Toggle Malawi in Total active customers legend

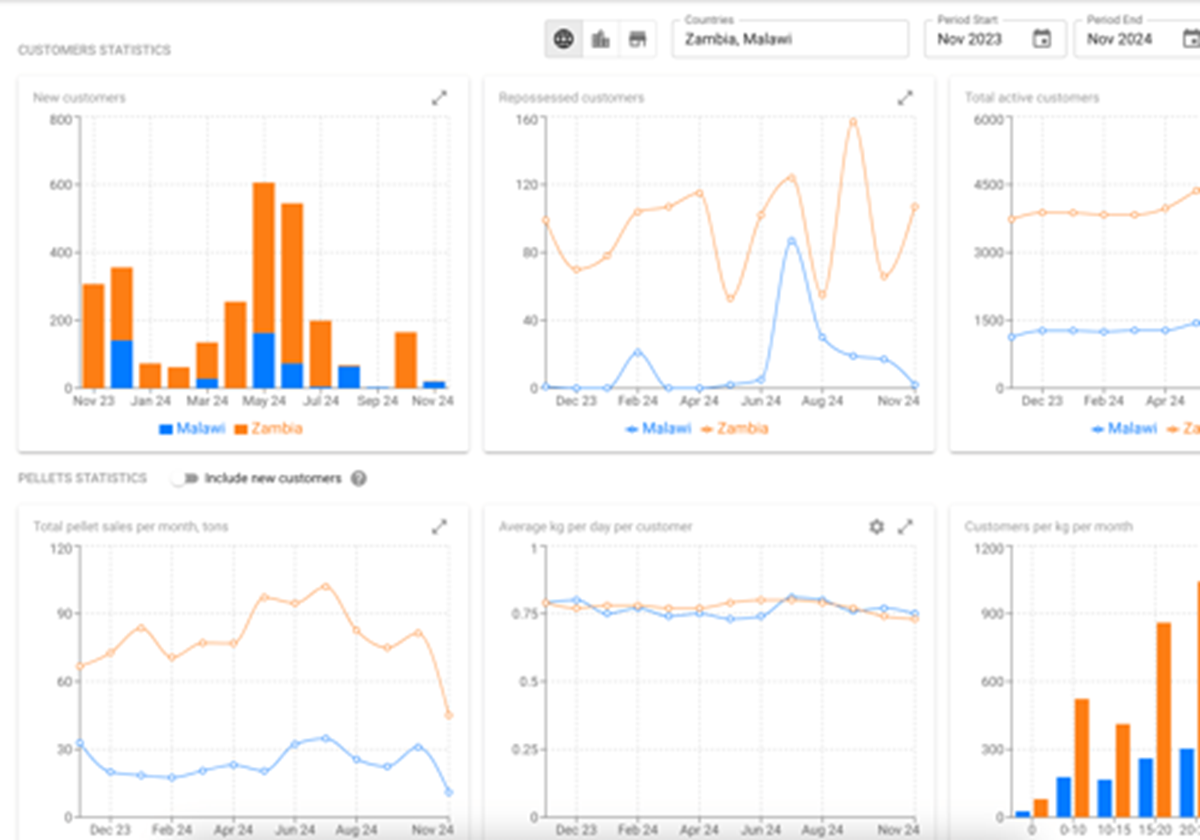coord(1124,428)
